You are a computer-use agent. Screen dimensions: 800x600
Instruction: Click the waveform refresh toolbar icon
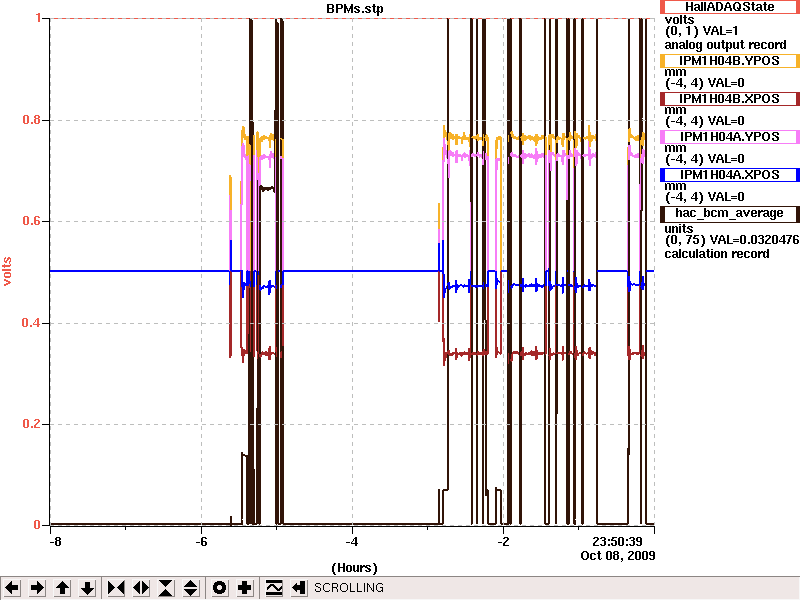click(x=274, y=588)
